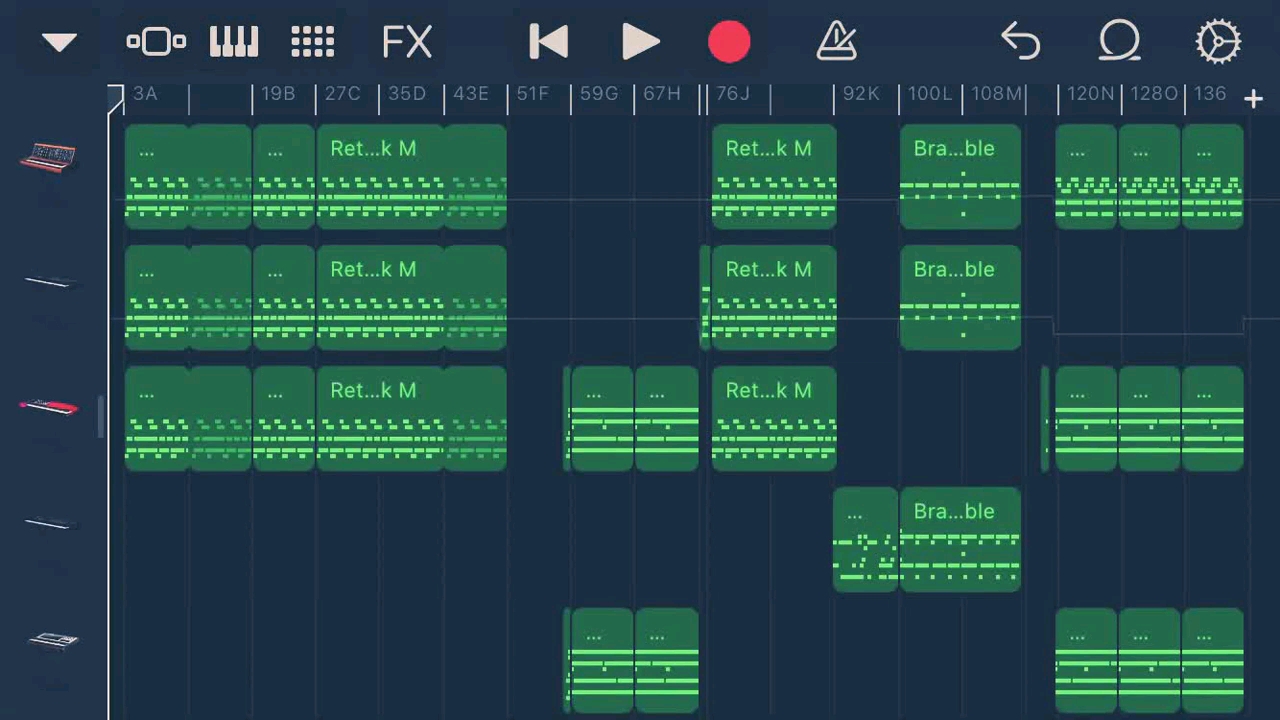Jump to ruler marker 120N
Screen dimensions: 1280x720
[1090, 93]
